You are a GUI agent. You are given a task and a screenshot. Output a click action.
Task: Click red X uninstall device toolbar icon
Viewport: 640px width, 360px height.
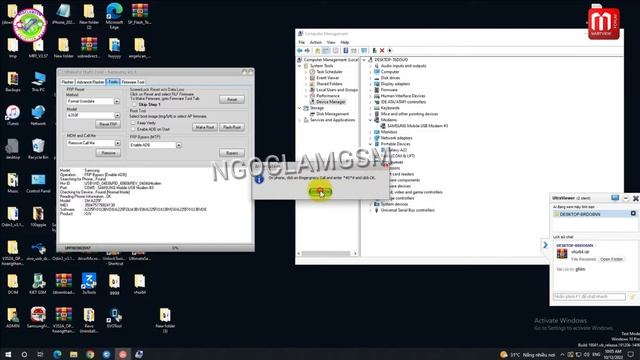382,51
